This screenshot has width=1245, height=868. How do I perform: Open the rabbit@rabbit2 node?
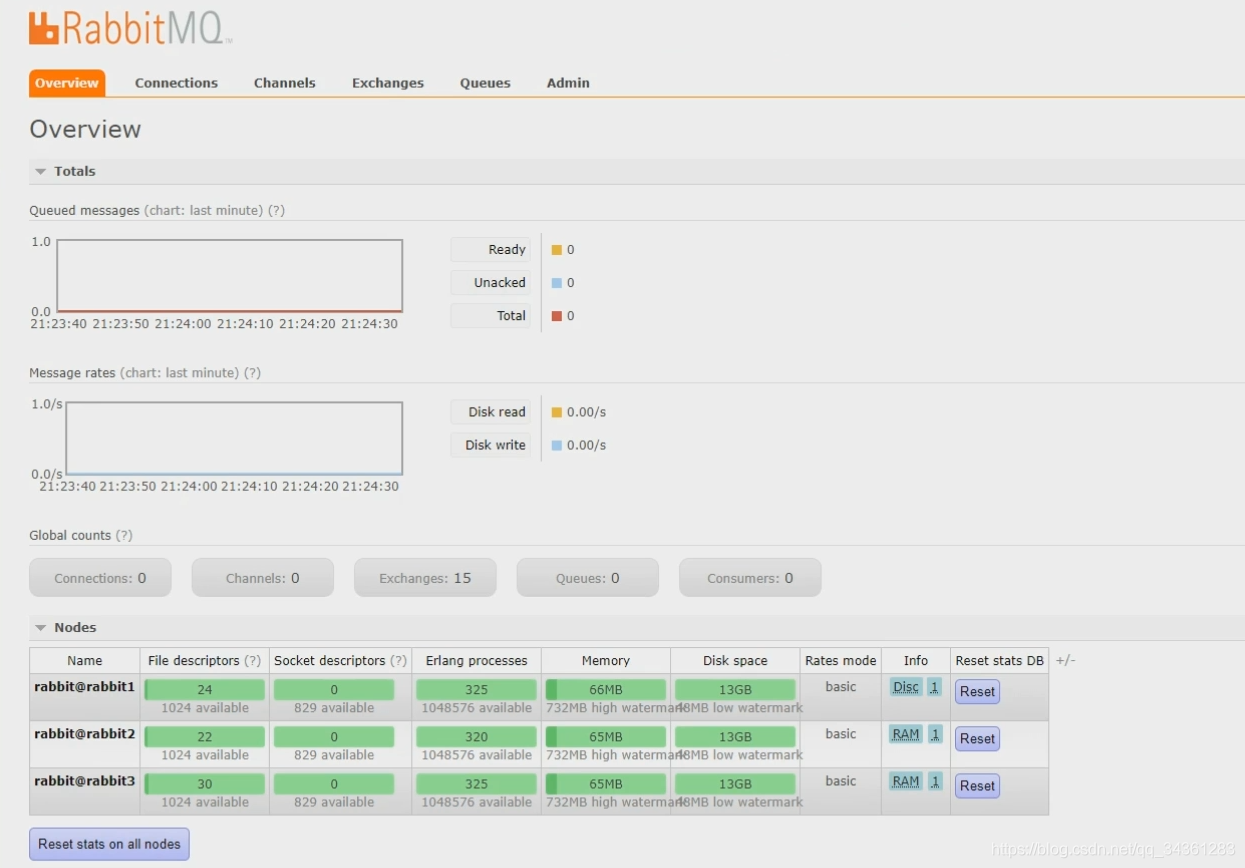(84, 734)
